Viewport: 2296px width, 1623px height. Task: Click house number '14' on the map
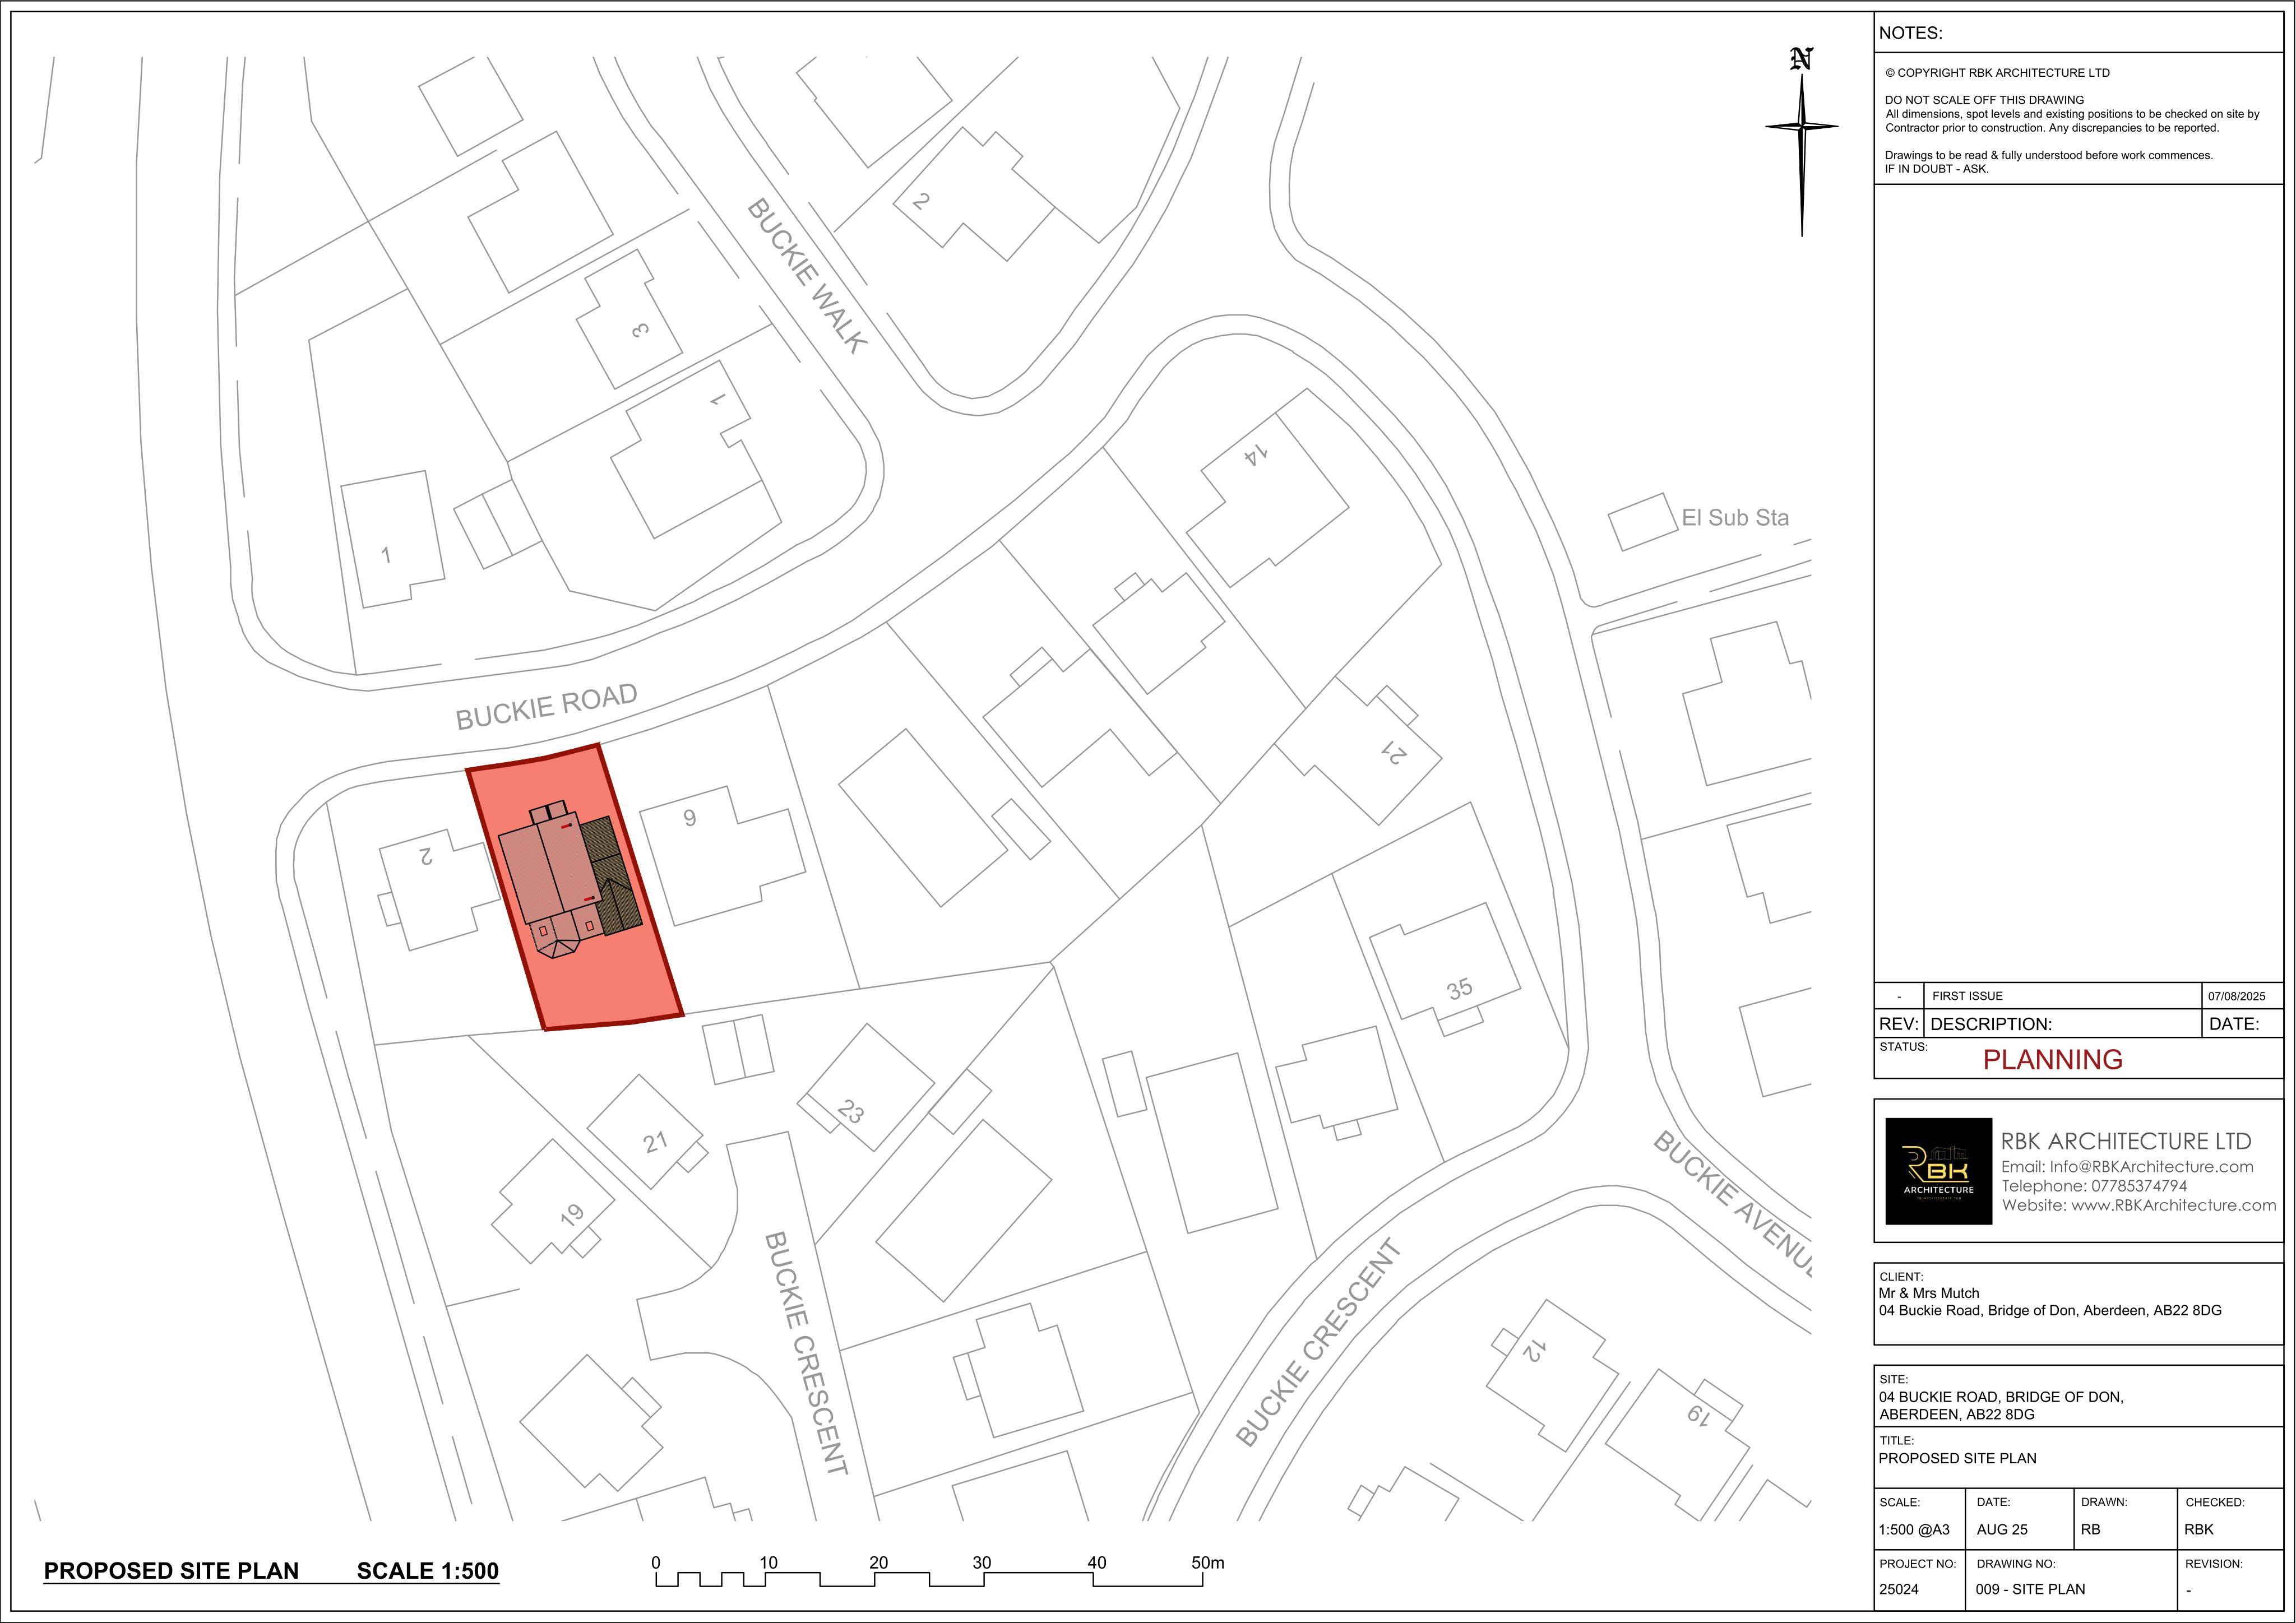coord(1257,455)
